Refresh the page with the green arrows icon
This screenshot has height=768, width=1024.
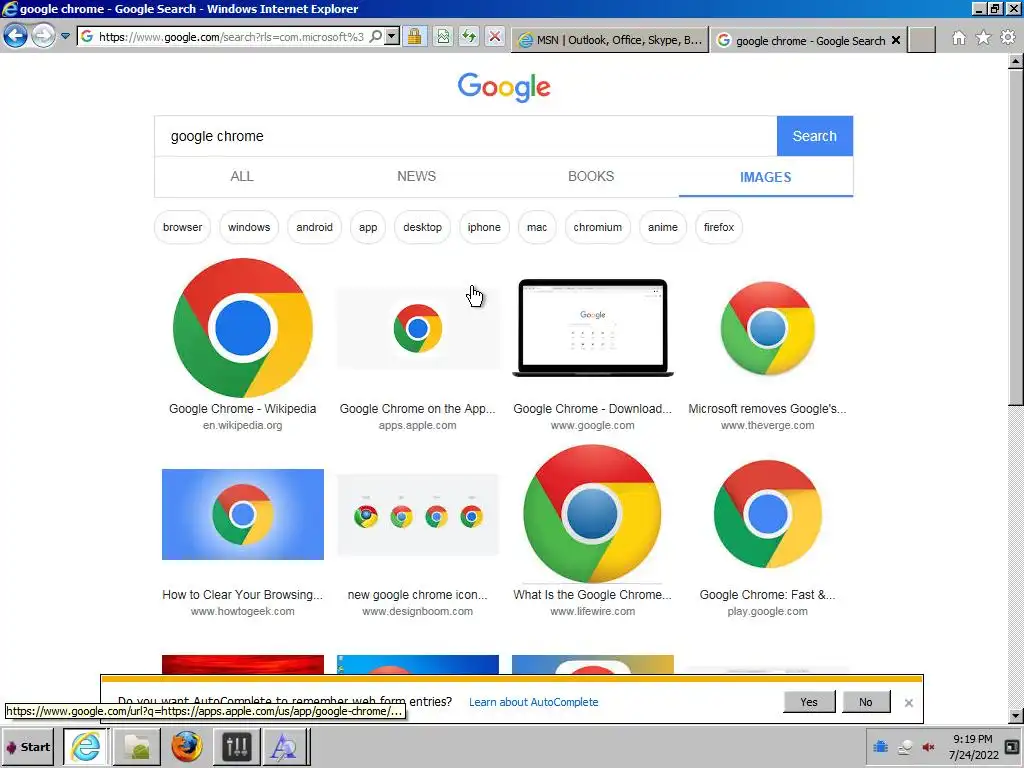(469, 37)
